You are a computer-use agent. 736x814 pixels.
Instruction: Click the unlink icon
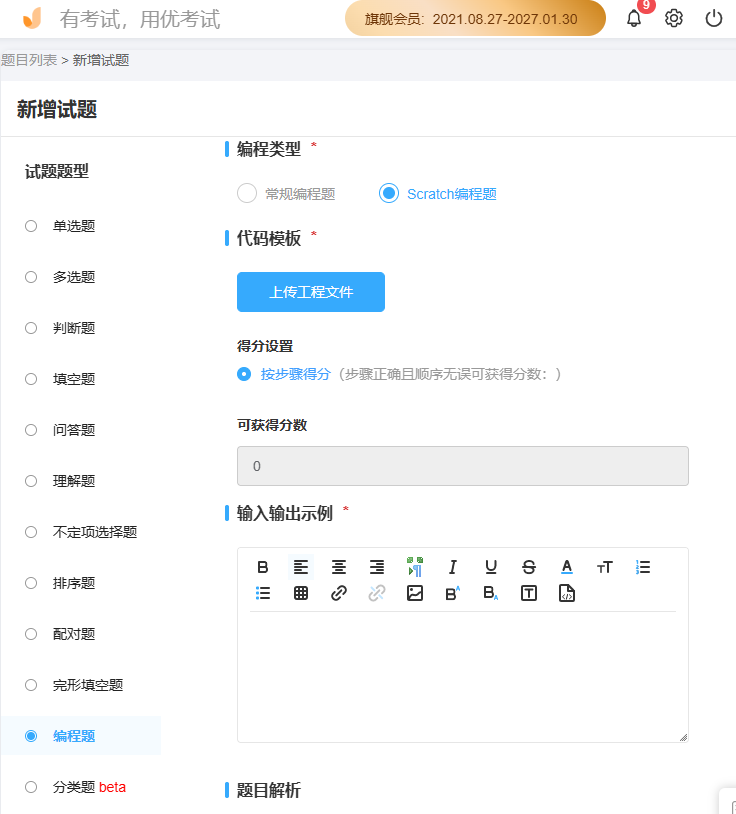(x=377, y=593)
